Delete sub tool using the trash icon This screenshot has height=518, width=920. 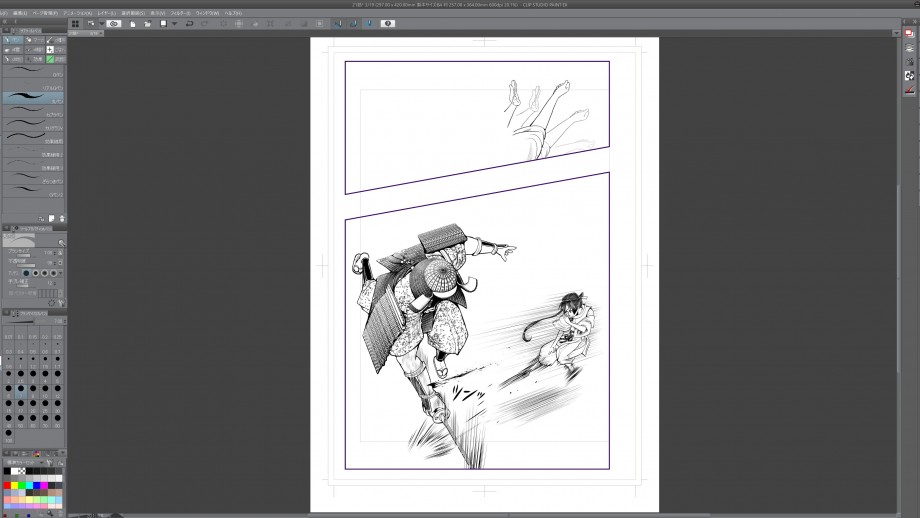[x=62, y=218]
